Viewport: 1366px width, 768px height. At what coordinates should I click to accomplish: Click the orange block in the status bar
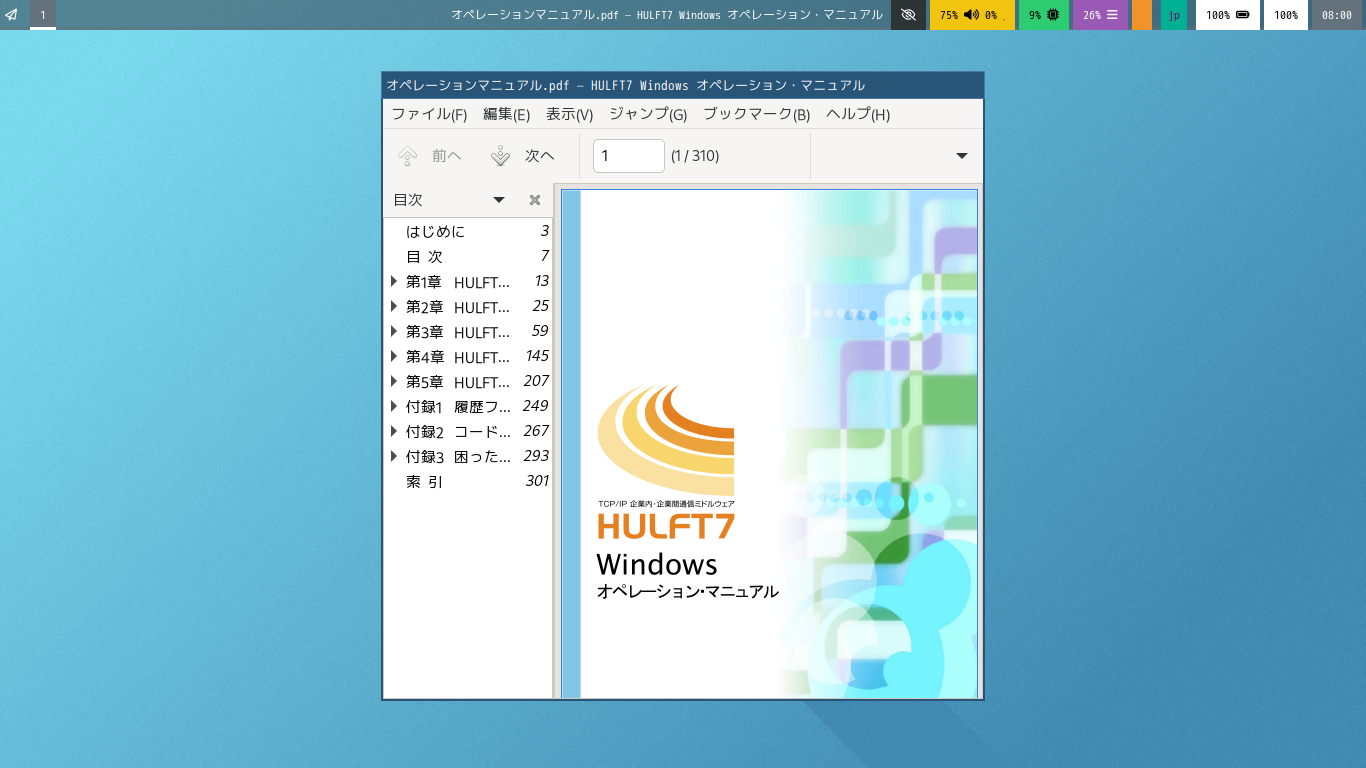[1142, 15]
